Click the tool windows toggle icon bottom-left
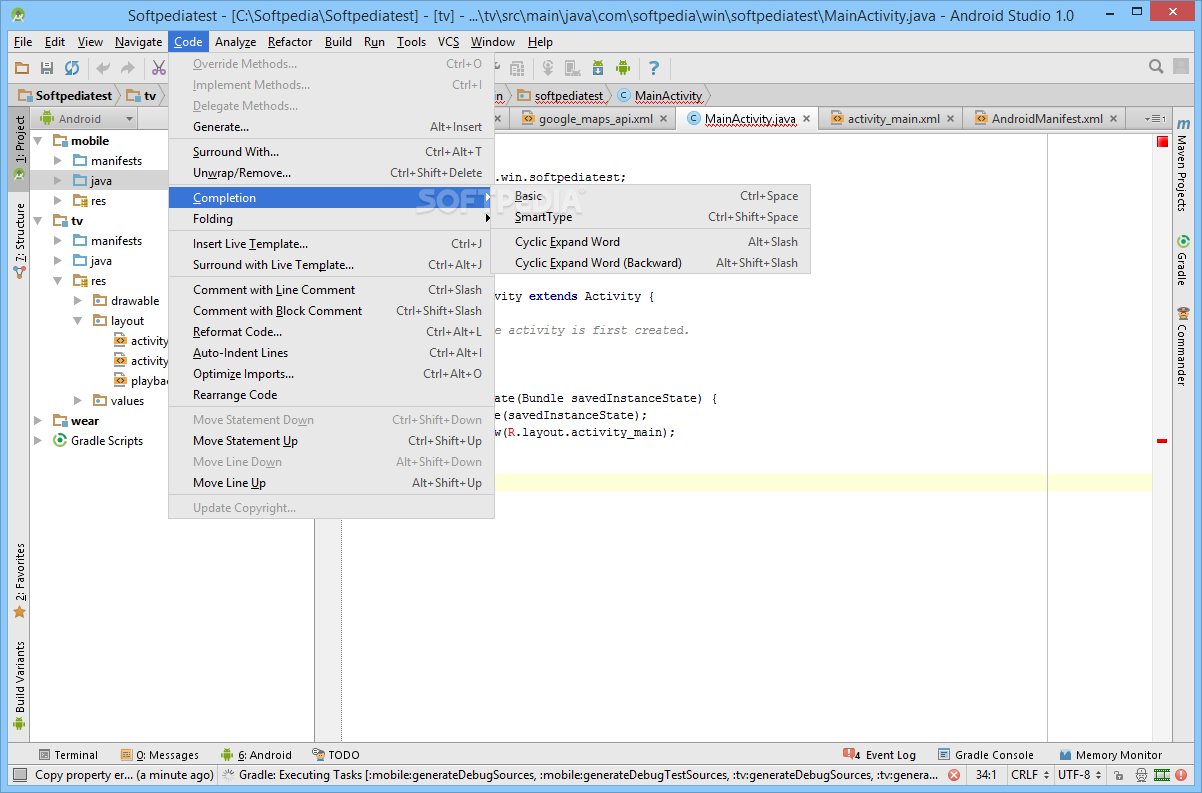The height and width of the screenshot is (793, 1202). [x=19, y=774]
